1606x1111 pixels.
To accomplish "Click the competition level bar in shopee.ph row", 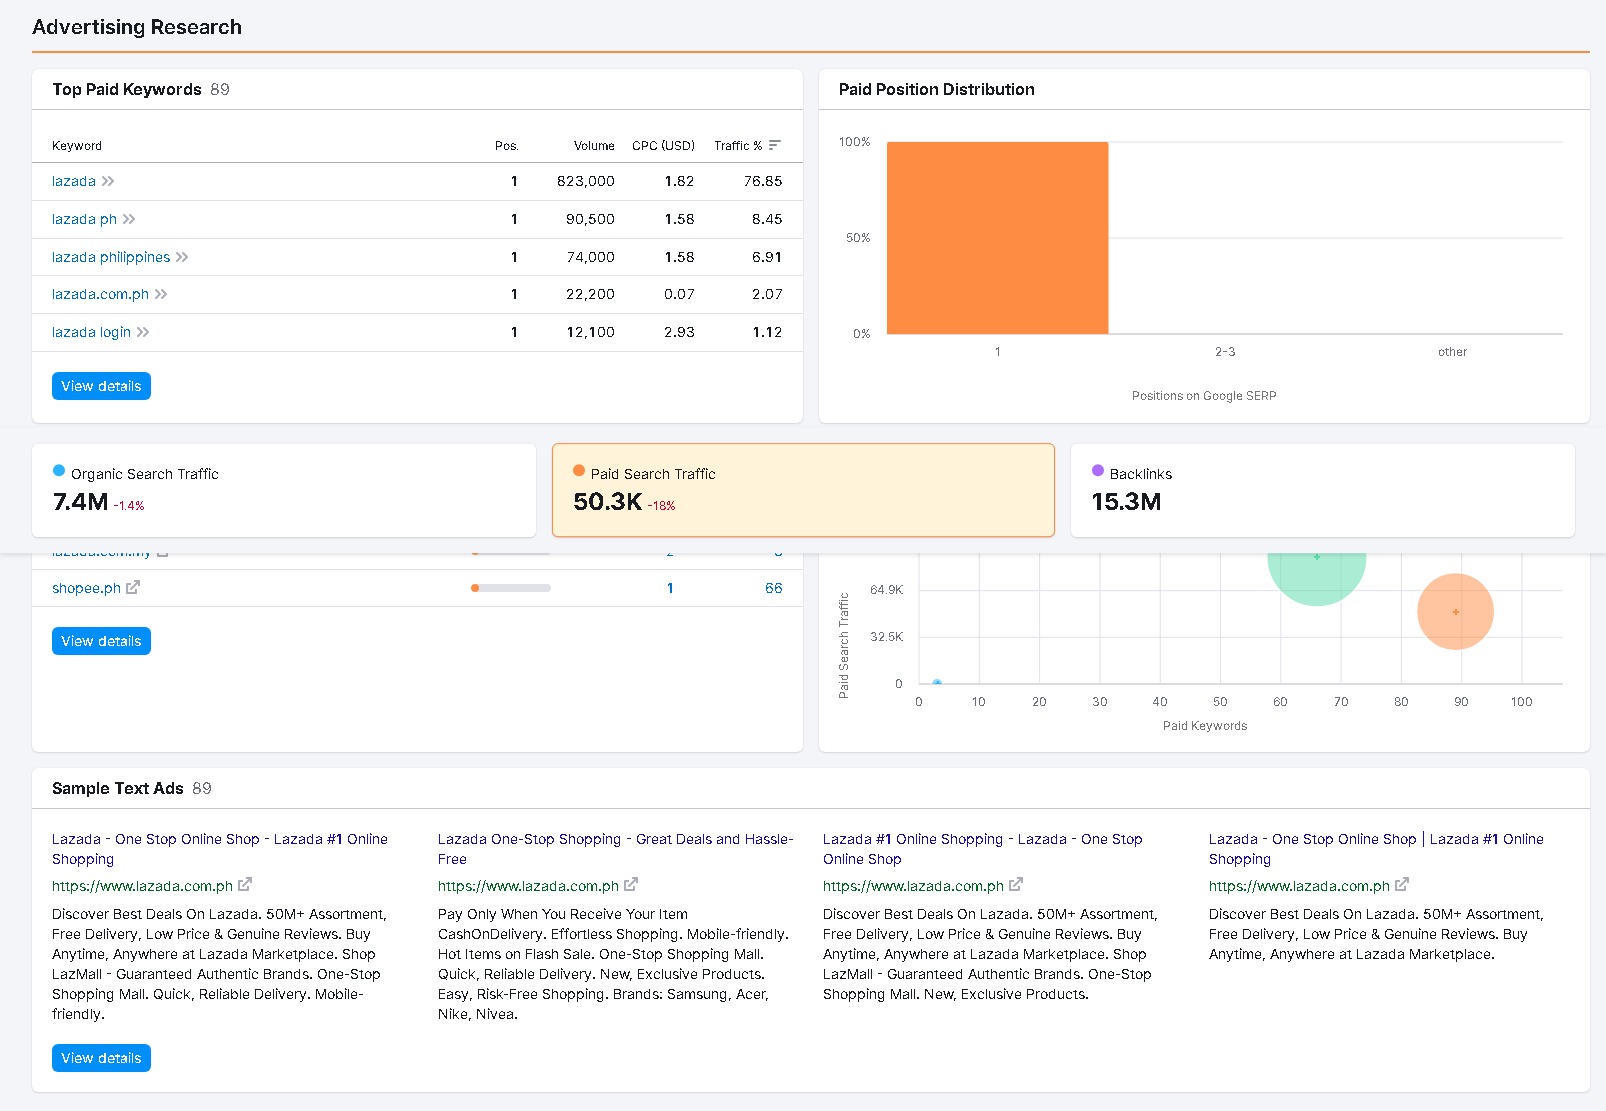I will pos(511,588).
